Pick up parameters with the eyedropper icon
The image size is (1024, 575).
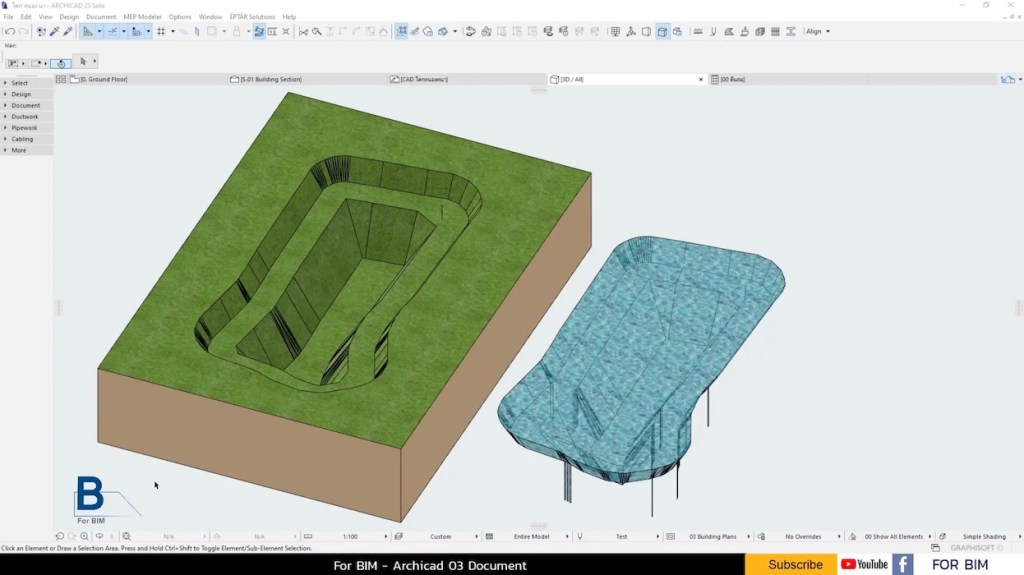pyautogui.click(x=55, y=31)
